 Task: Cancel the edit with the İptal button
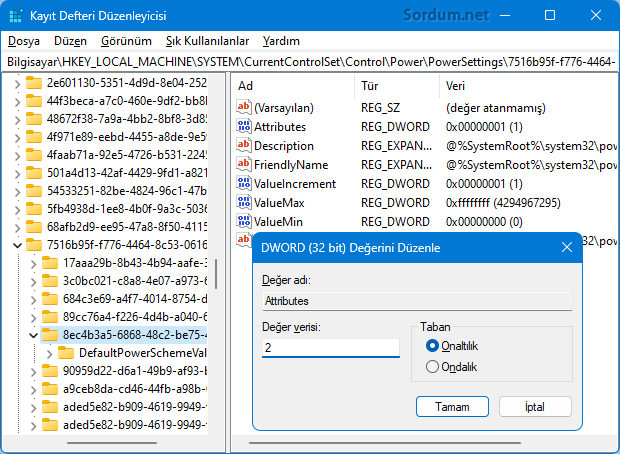pyautogui.click(x=535, y=407)
